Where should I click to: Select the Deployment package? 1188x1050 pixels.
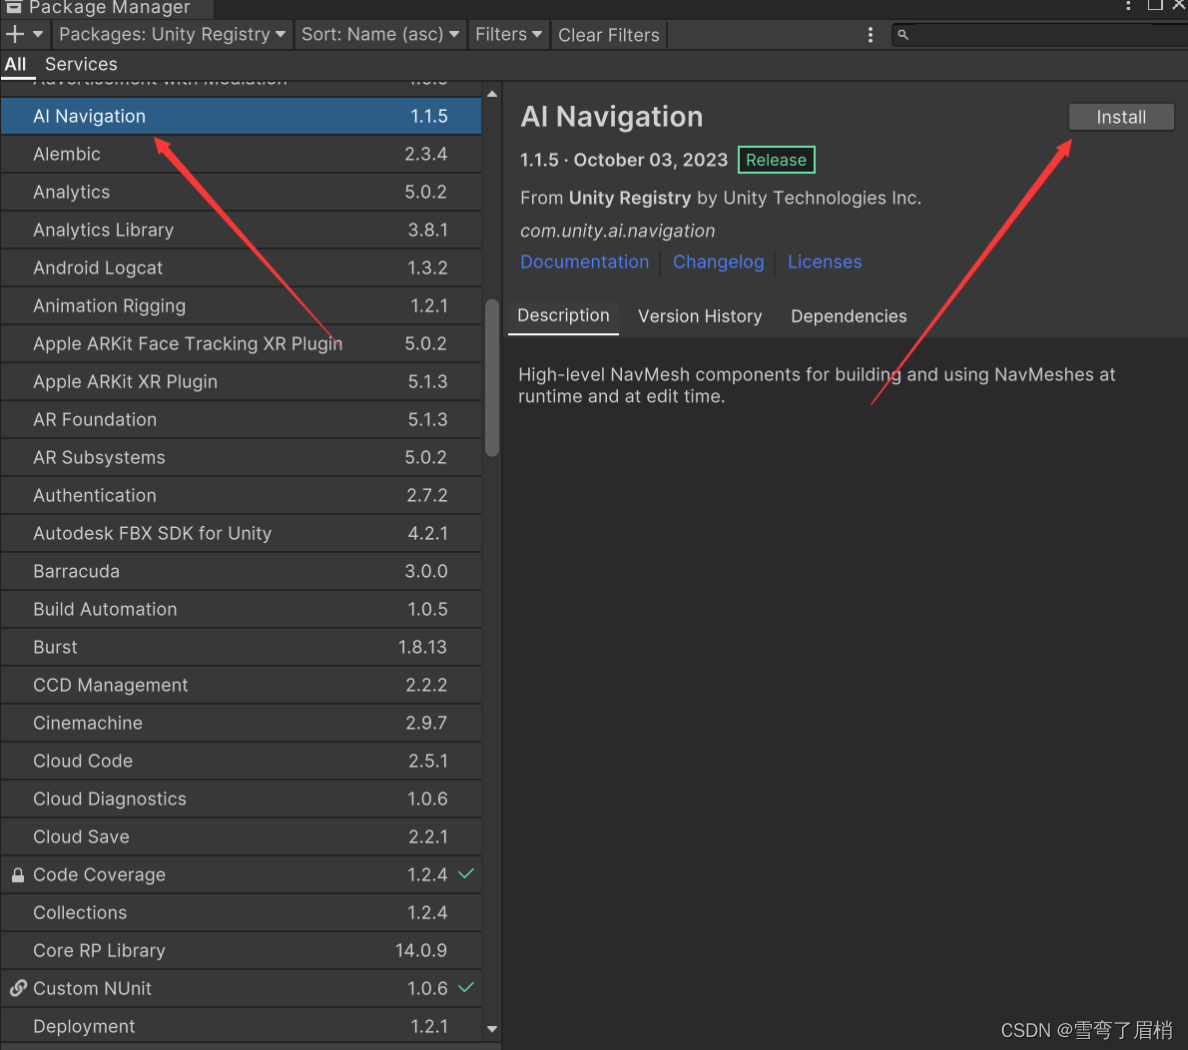pos(241,1026)
